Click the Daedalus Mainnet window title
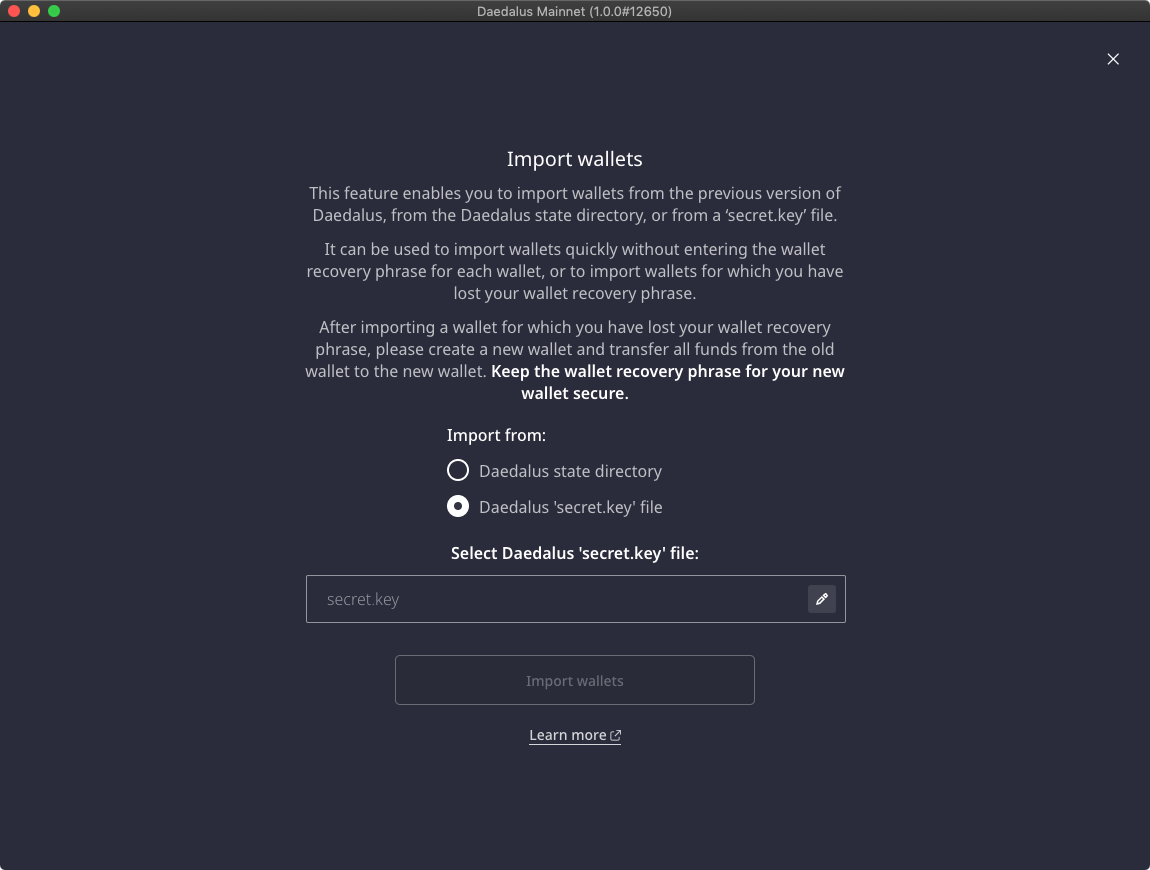 coord(574,11)
